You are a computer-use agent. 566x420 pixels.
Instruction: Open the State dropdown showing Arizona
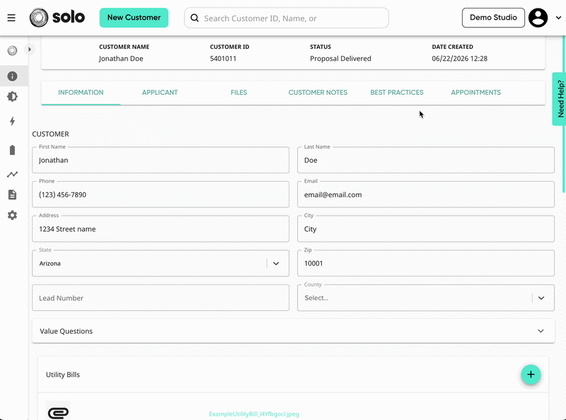pos(161,263)
